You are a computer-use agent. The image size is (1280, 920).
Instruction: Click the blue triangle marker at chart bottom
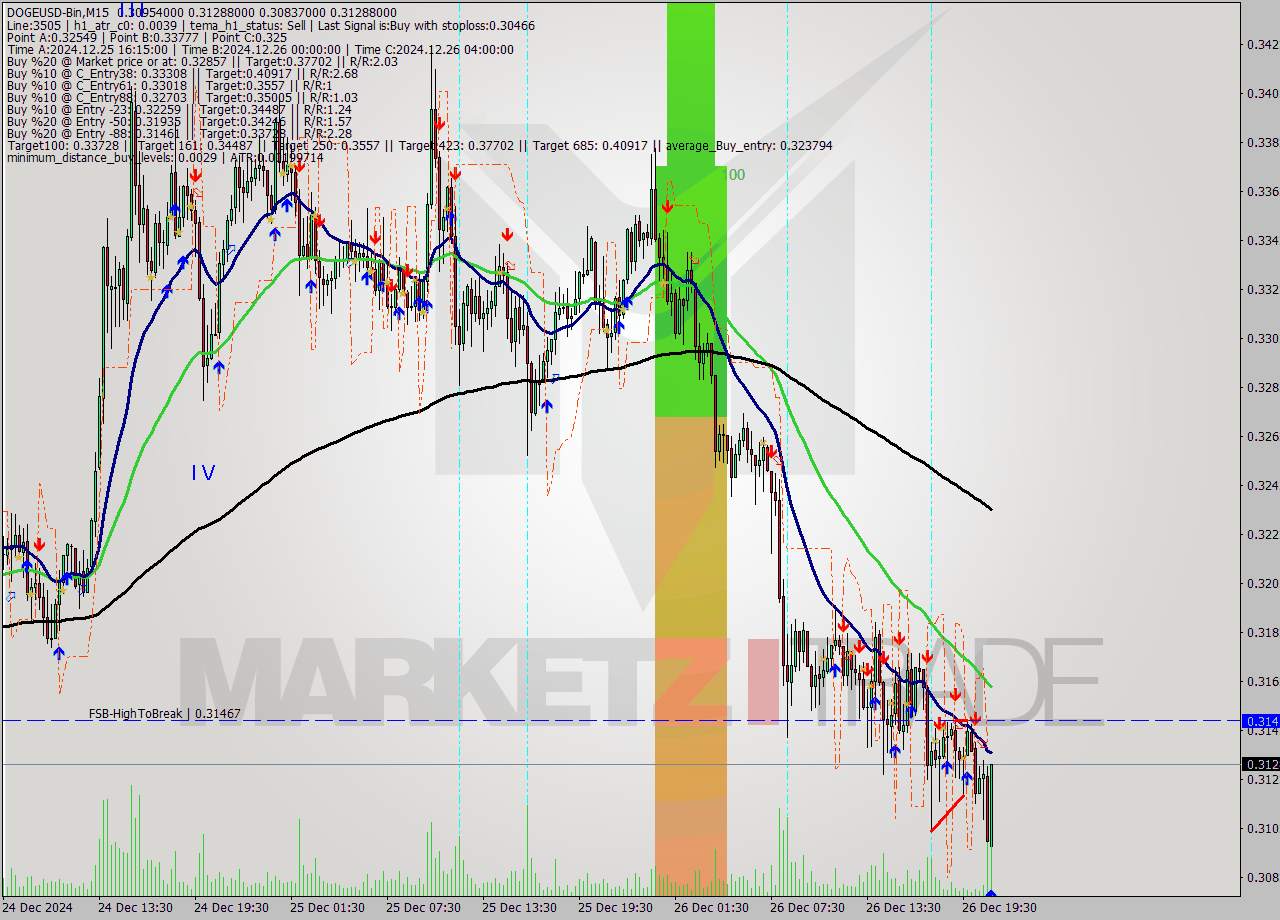[x=990, y=893]
